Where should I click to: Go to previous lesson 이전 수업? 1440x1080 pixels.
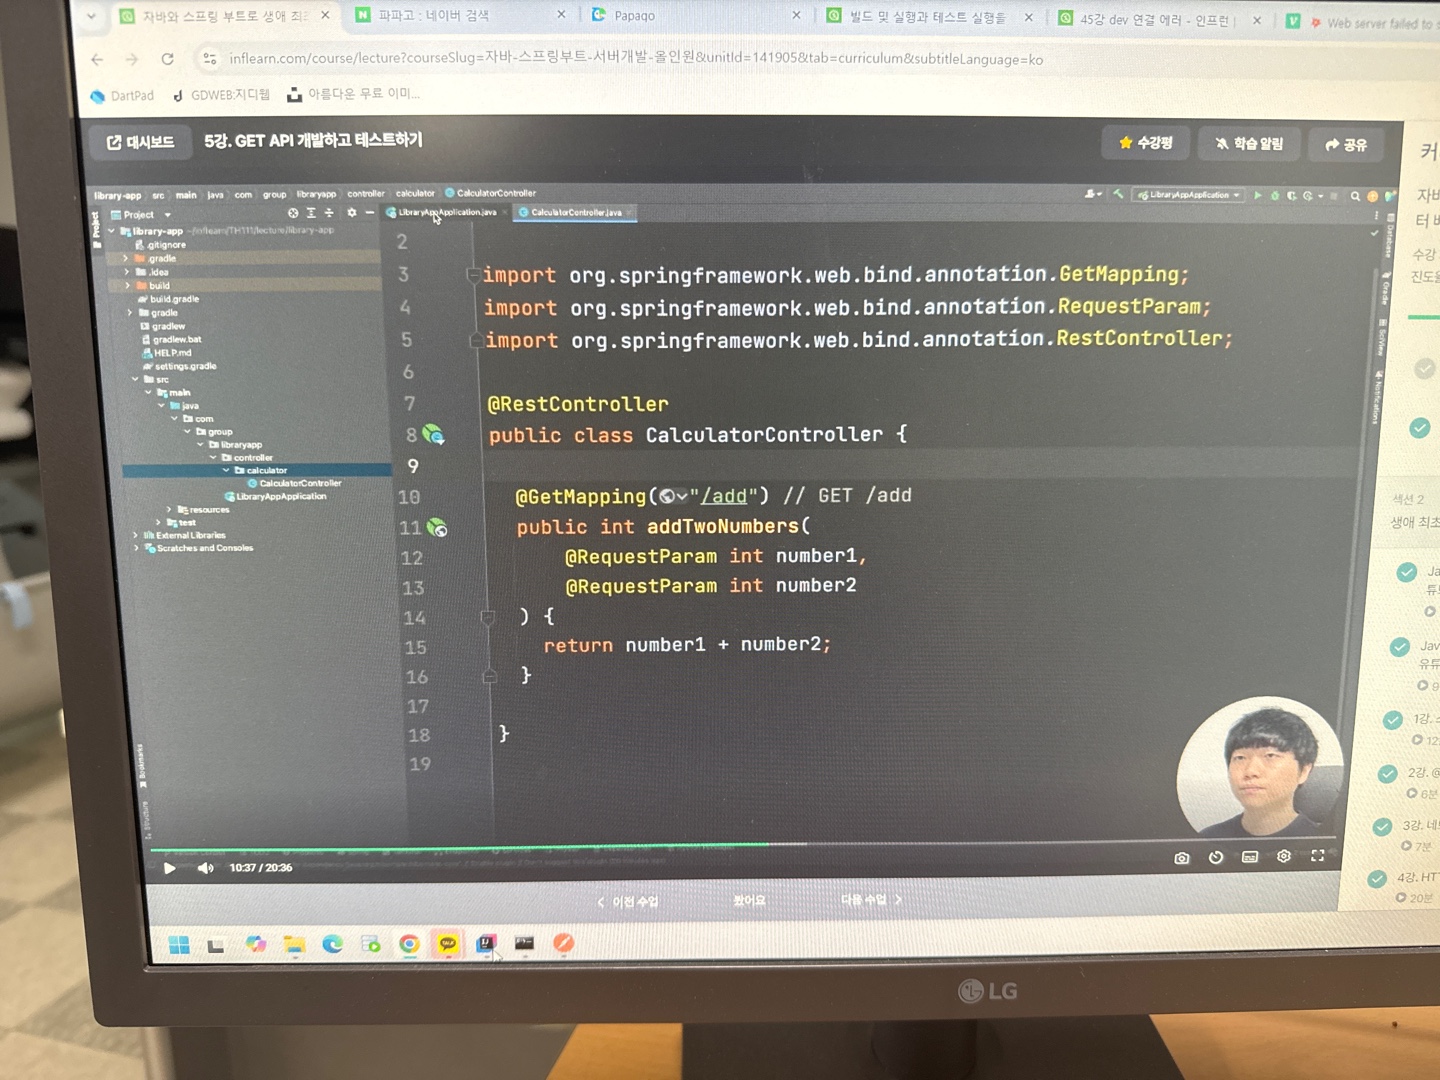tap(628, 902)
